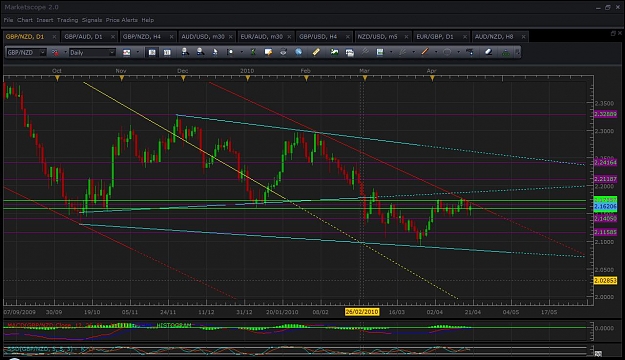Select the cursor pointer tool icon
Screen dimensions: 625x360
click(215, 52)
